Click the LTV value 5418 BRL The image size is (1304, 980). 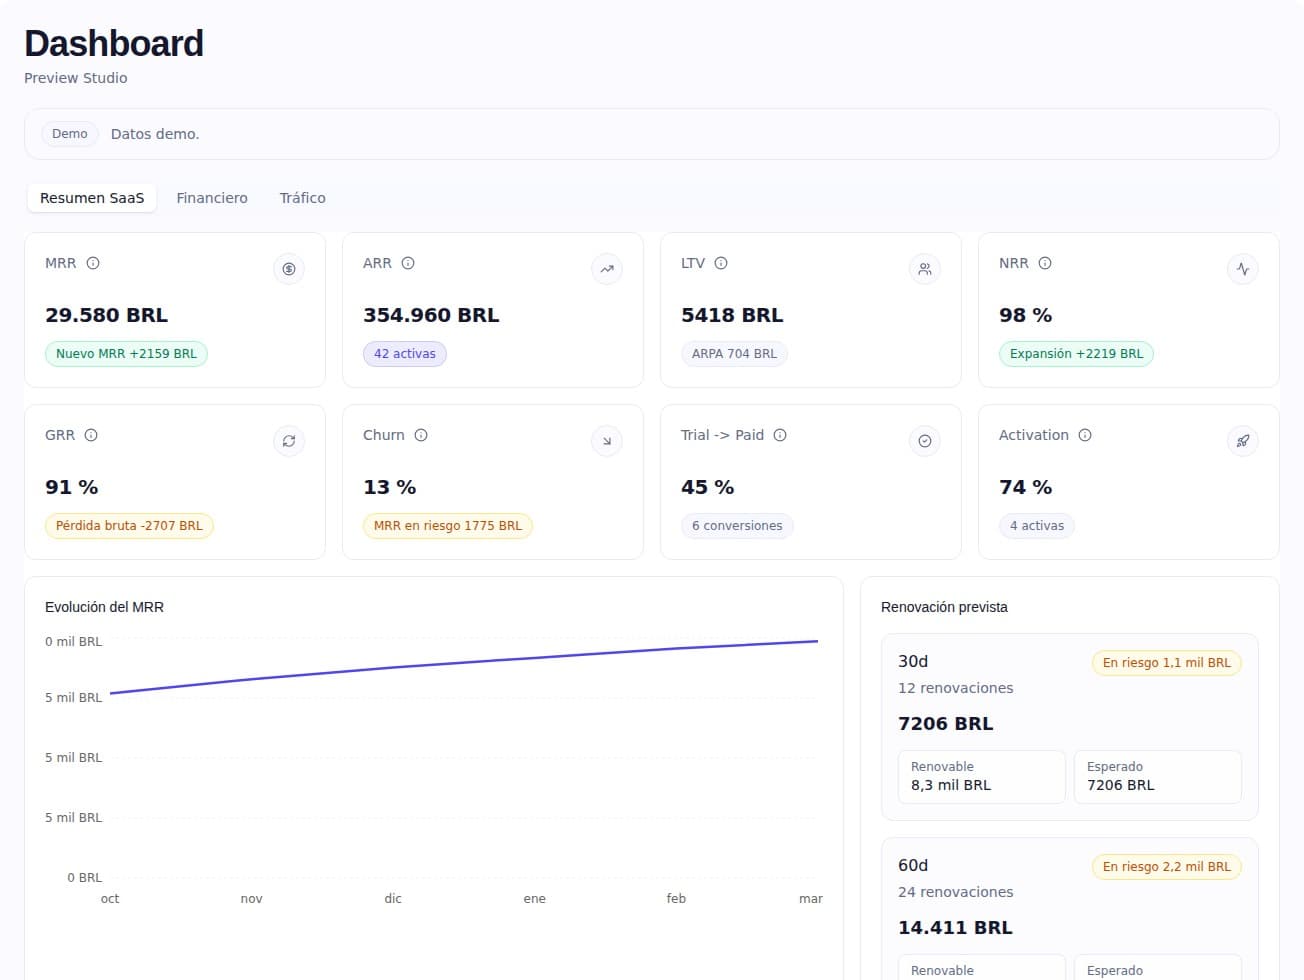tap(732, 315)
